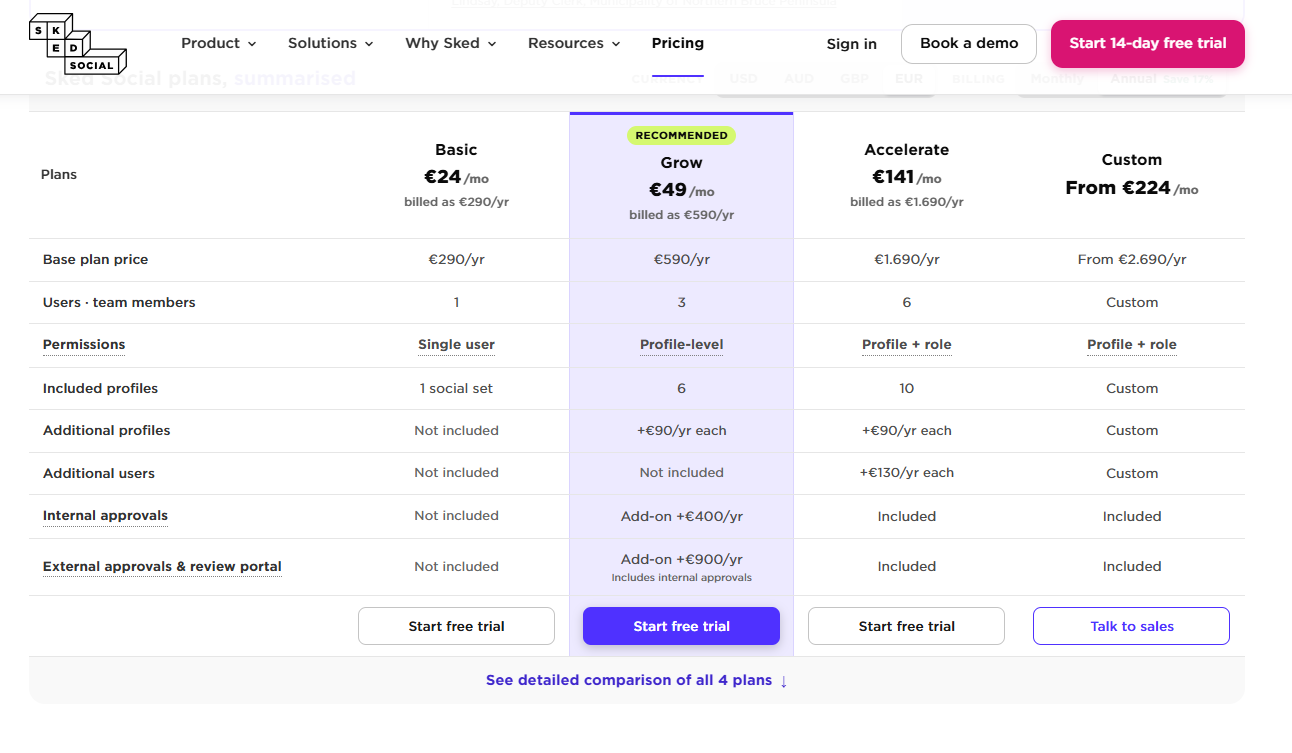This screenshot has height=753, width=1292.
Task: Click 'billed as €590/yr' under Grow
Action: (681, 215)
